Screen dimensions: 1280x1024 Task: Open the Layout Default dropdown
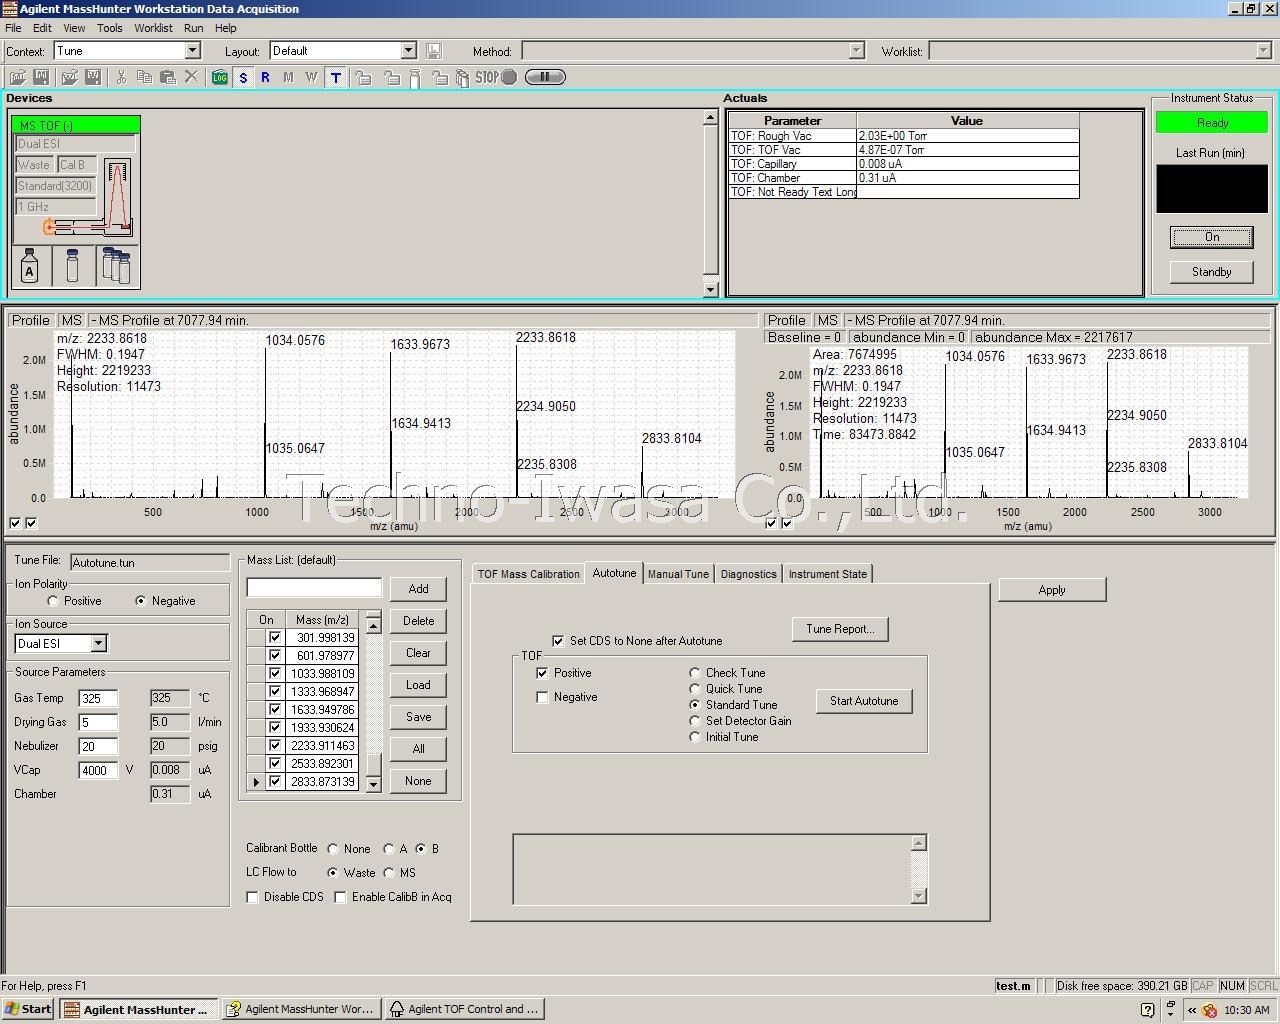click(x=408, y=51)
